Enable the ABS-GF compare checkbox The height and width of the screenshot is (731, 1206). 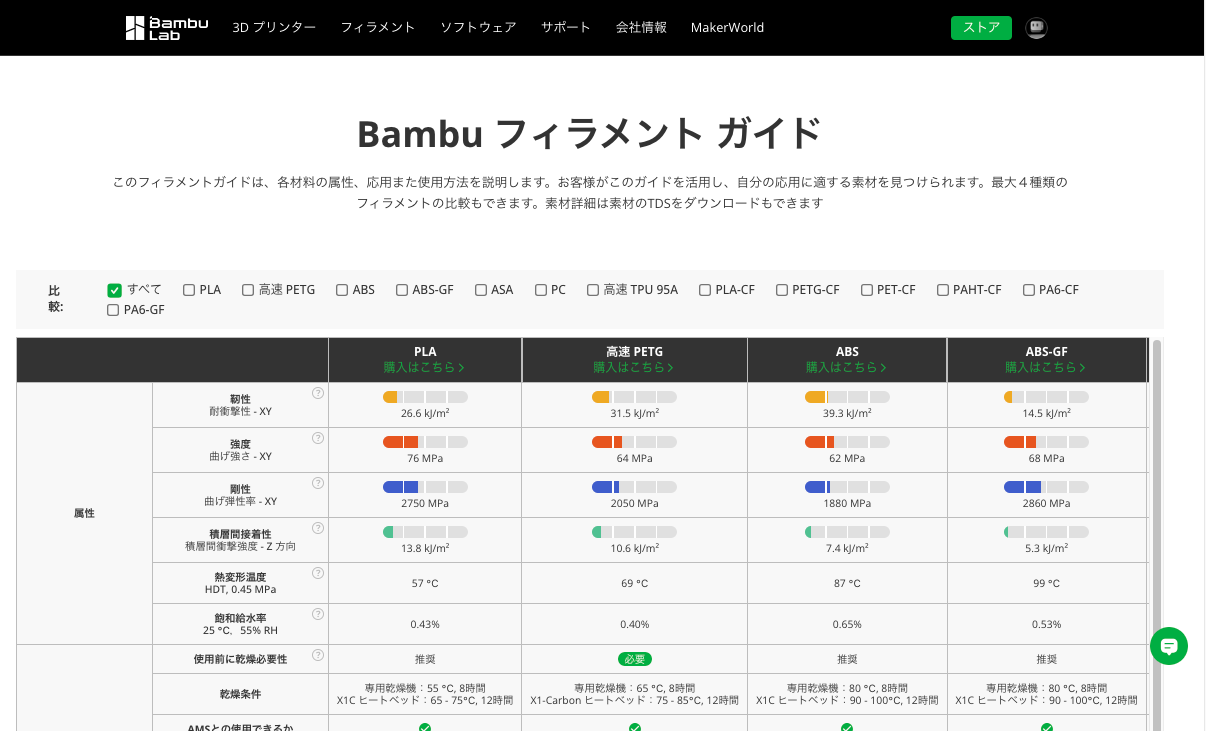(402, 290)
